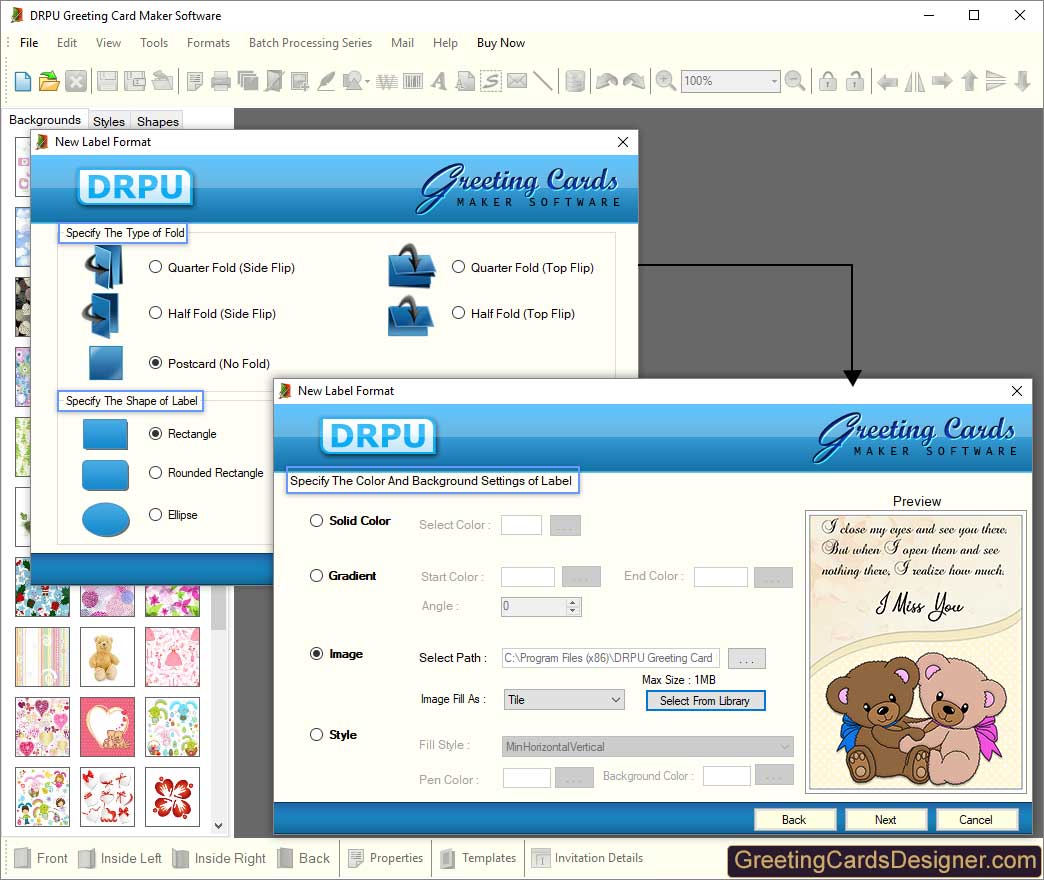1044x880 pixels.
Task: Click the barcode tool icon in toolbar
Action: [x=413, y=81]
